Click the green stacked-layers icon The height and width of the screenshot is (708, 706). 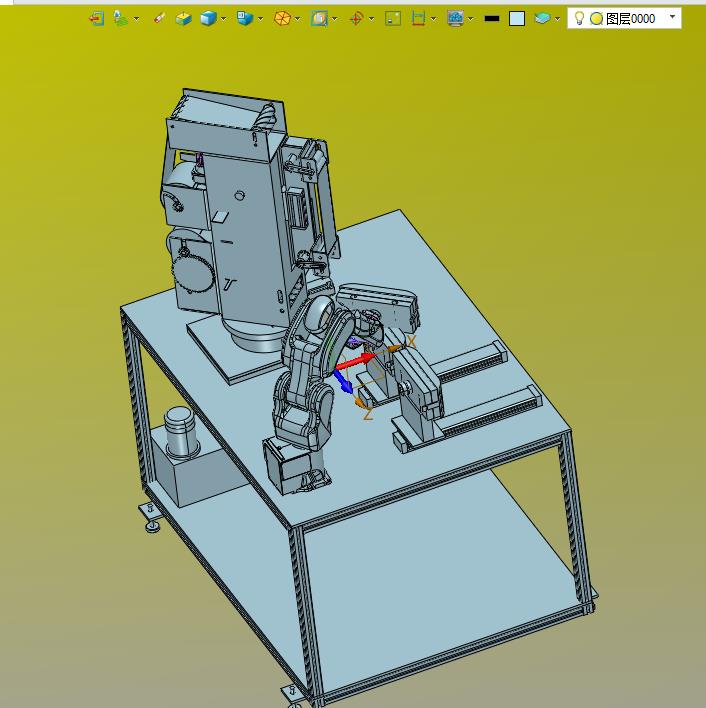click(x=120, y=19)
